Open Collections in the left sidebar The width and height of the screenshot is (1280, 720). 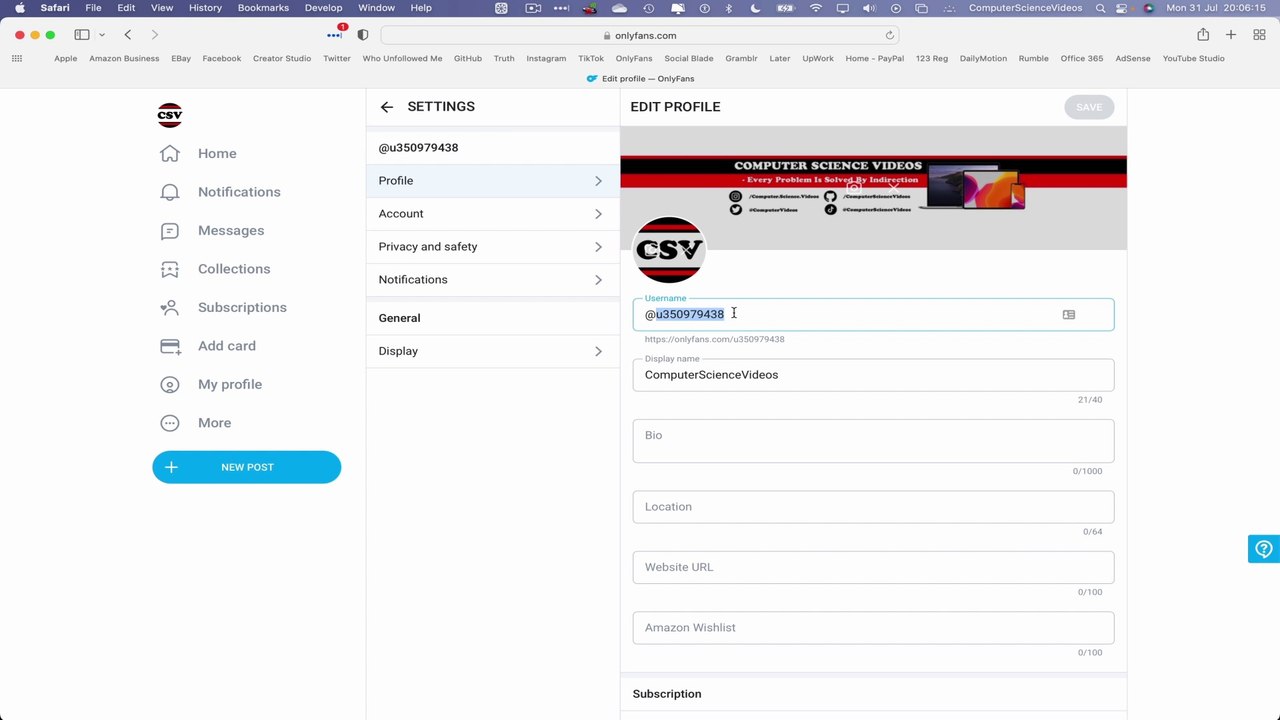tap(215, 269)
